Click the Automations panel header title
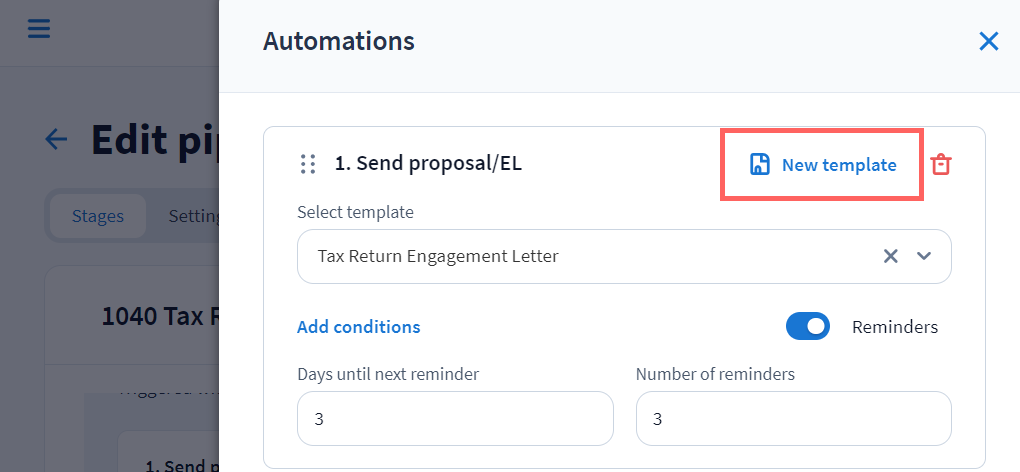The image size is (1020, 472). tap(338, 41)
